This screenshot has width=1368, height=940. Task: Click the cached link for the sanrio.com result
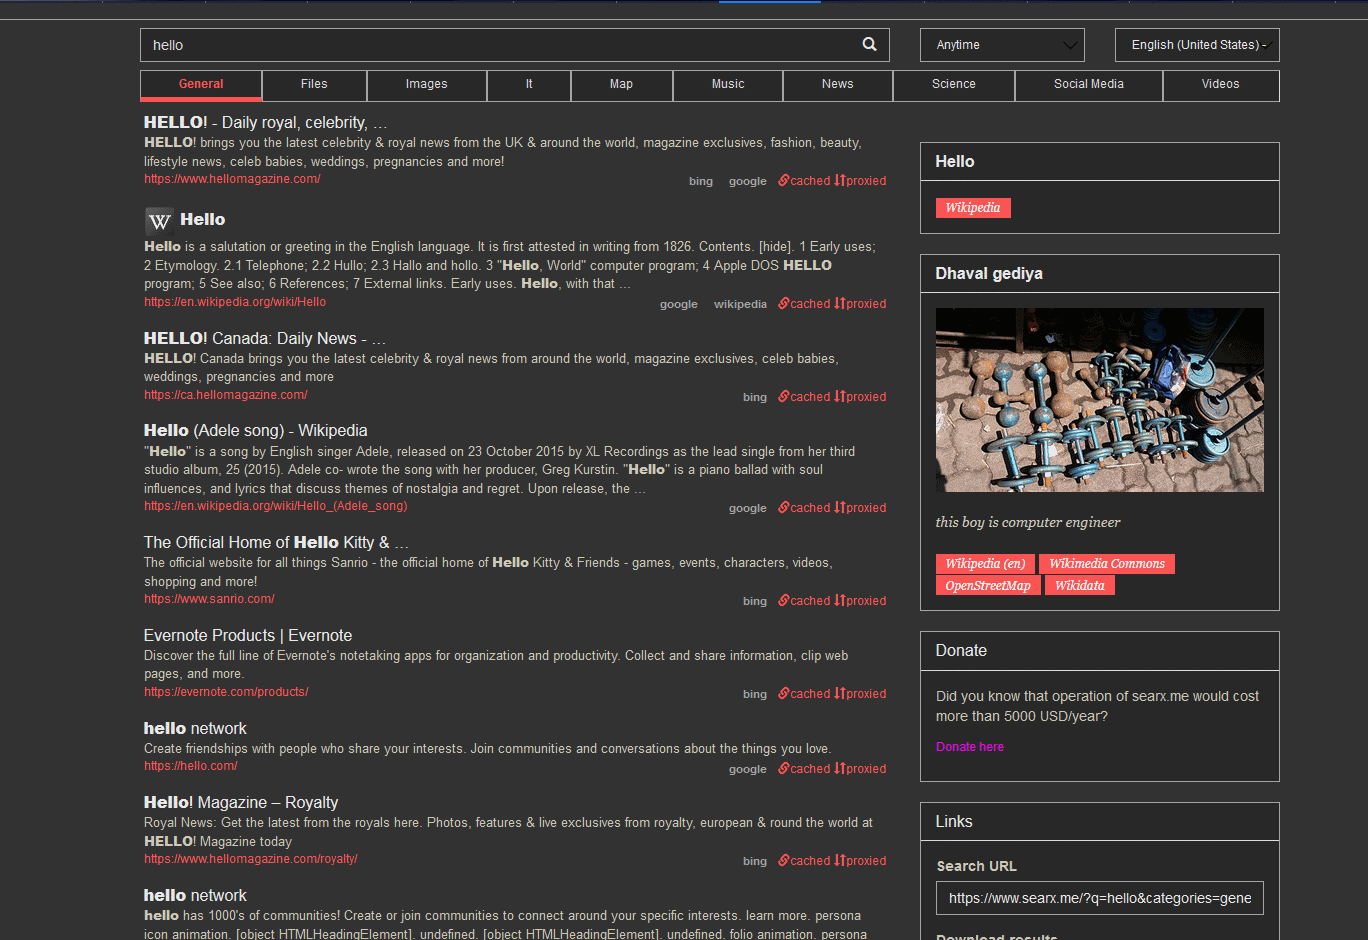click(x=804, y=600)
